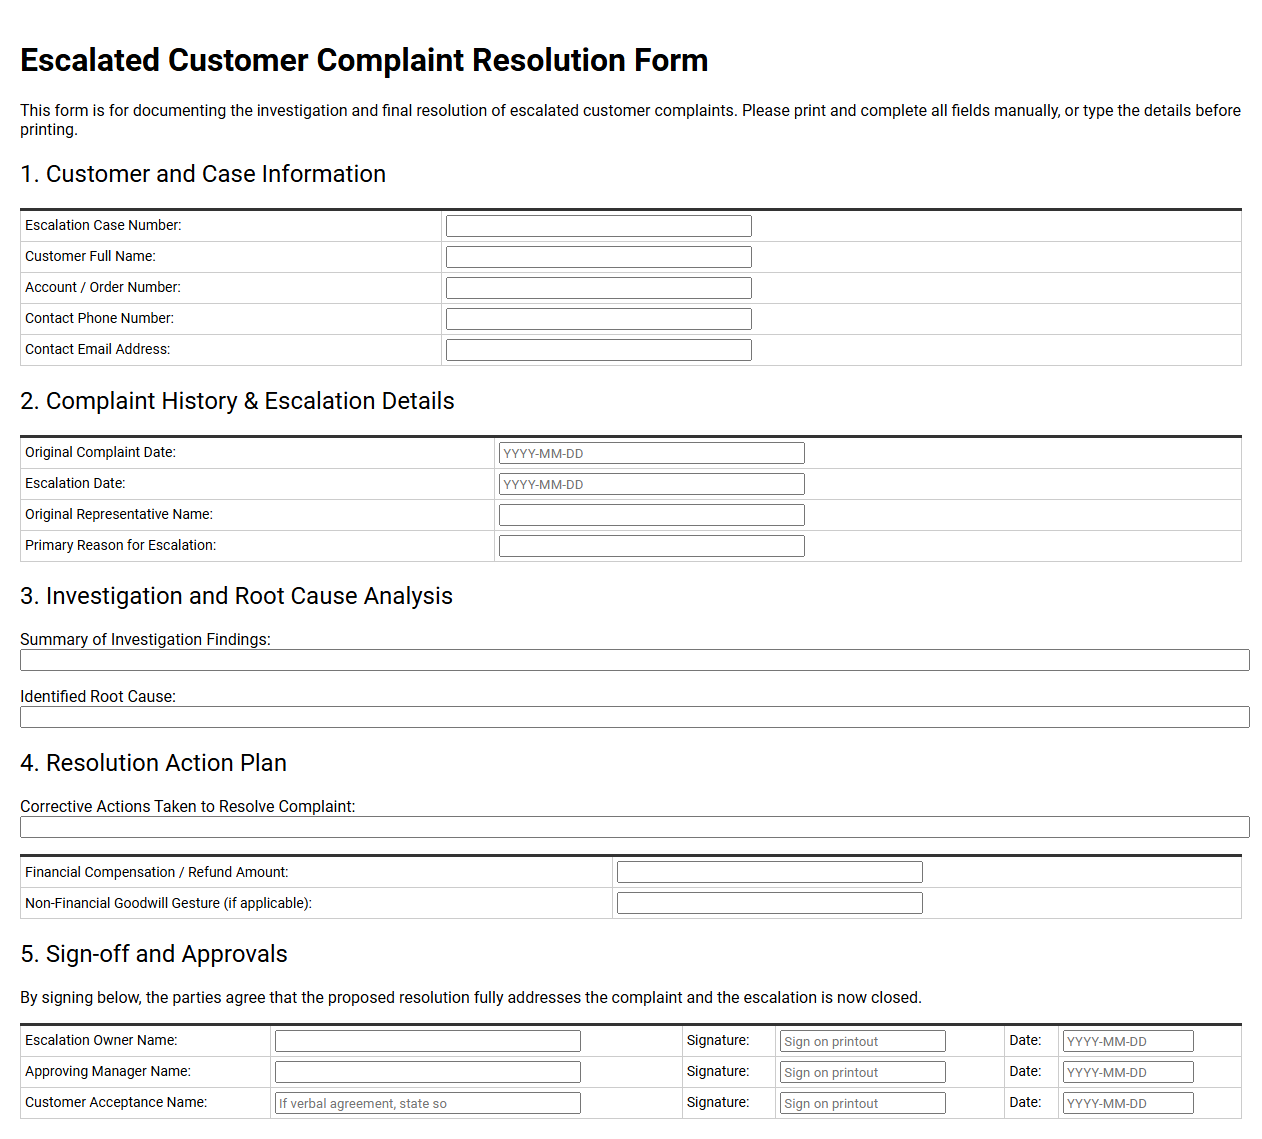Click the 'Primary Reason for Escalation:' label
1262x1139 pixels.
click(x=120, y=545)
